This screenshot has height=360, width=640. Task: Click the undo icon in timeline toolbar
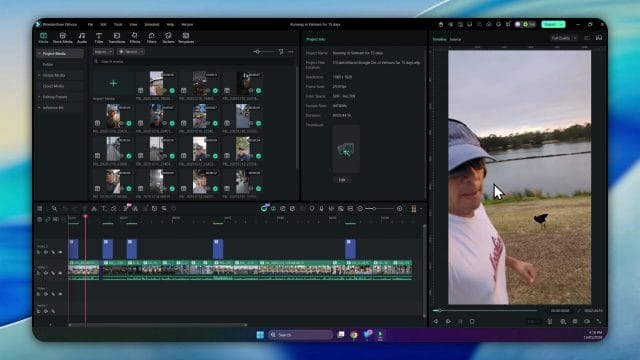coord(65,209)
